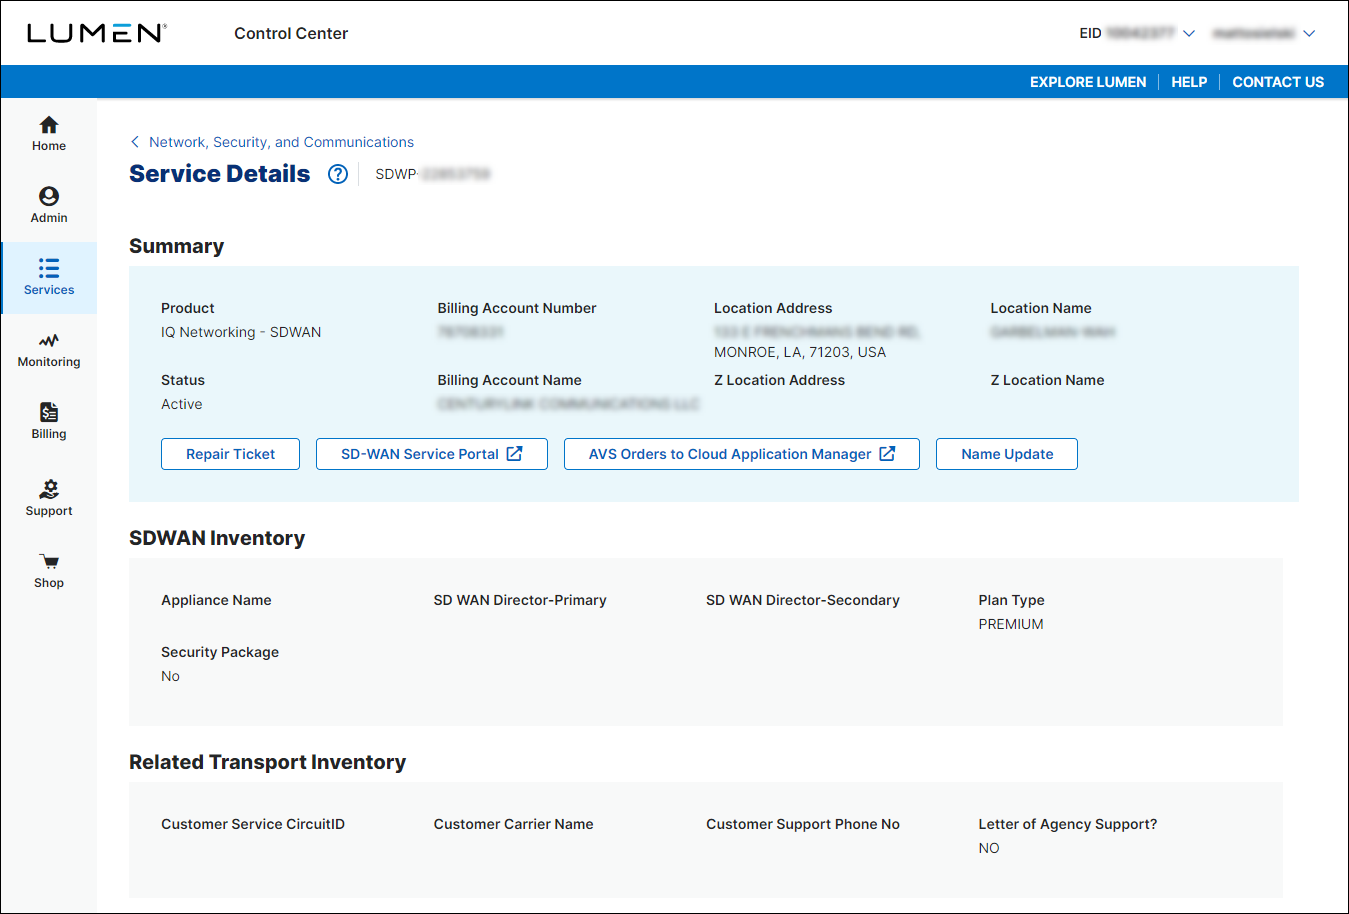Open the SD-WAN Service Portal

click(x=432, y=454)
